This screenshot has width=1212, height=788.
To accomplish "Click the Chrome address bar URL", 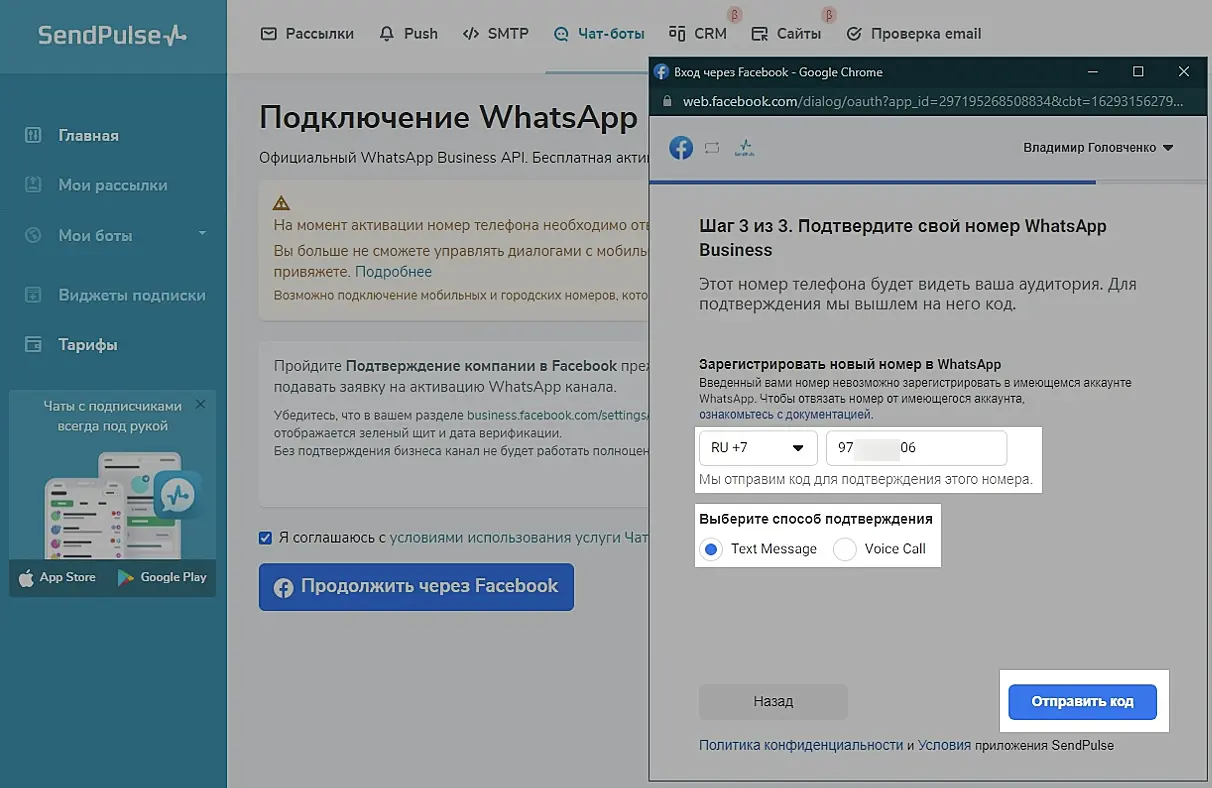I will click(x=933, y=101).
